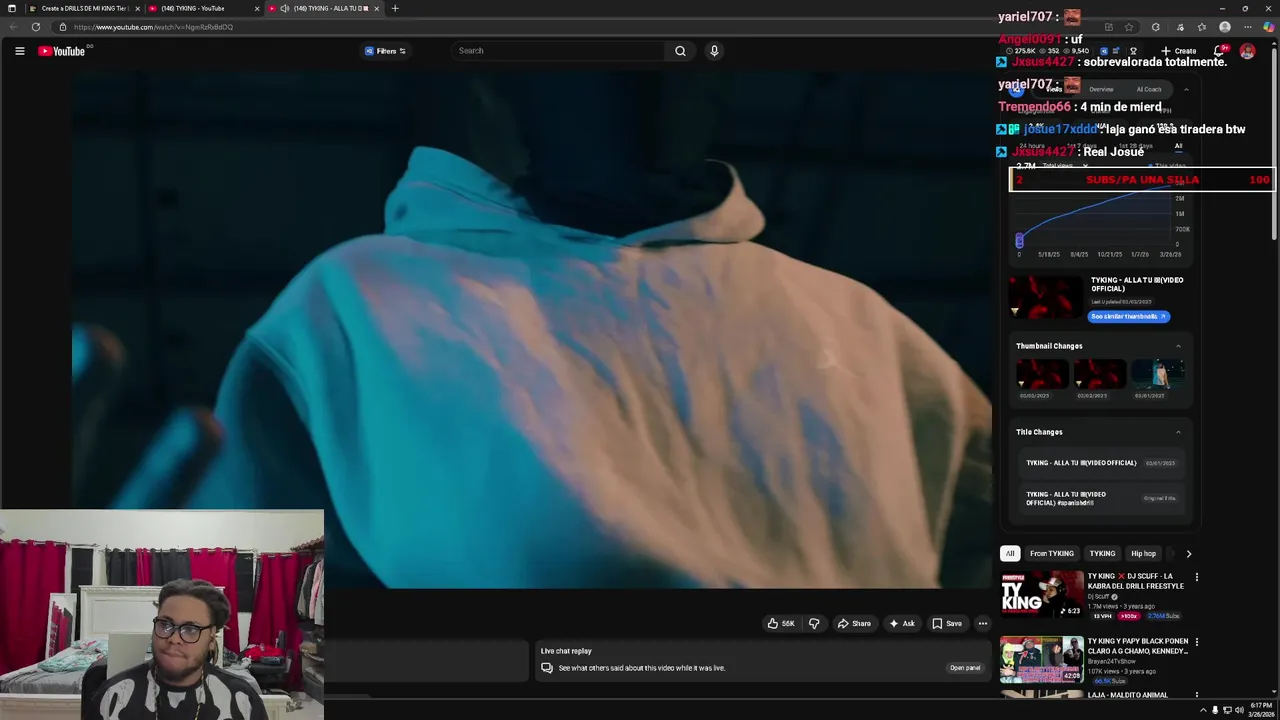The width and height of the screenshot is (1280, 720).
Task: Open the taskbar clock showing 6:17 PM
Action: [1261, 710]
